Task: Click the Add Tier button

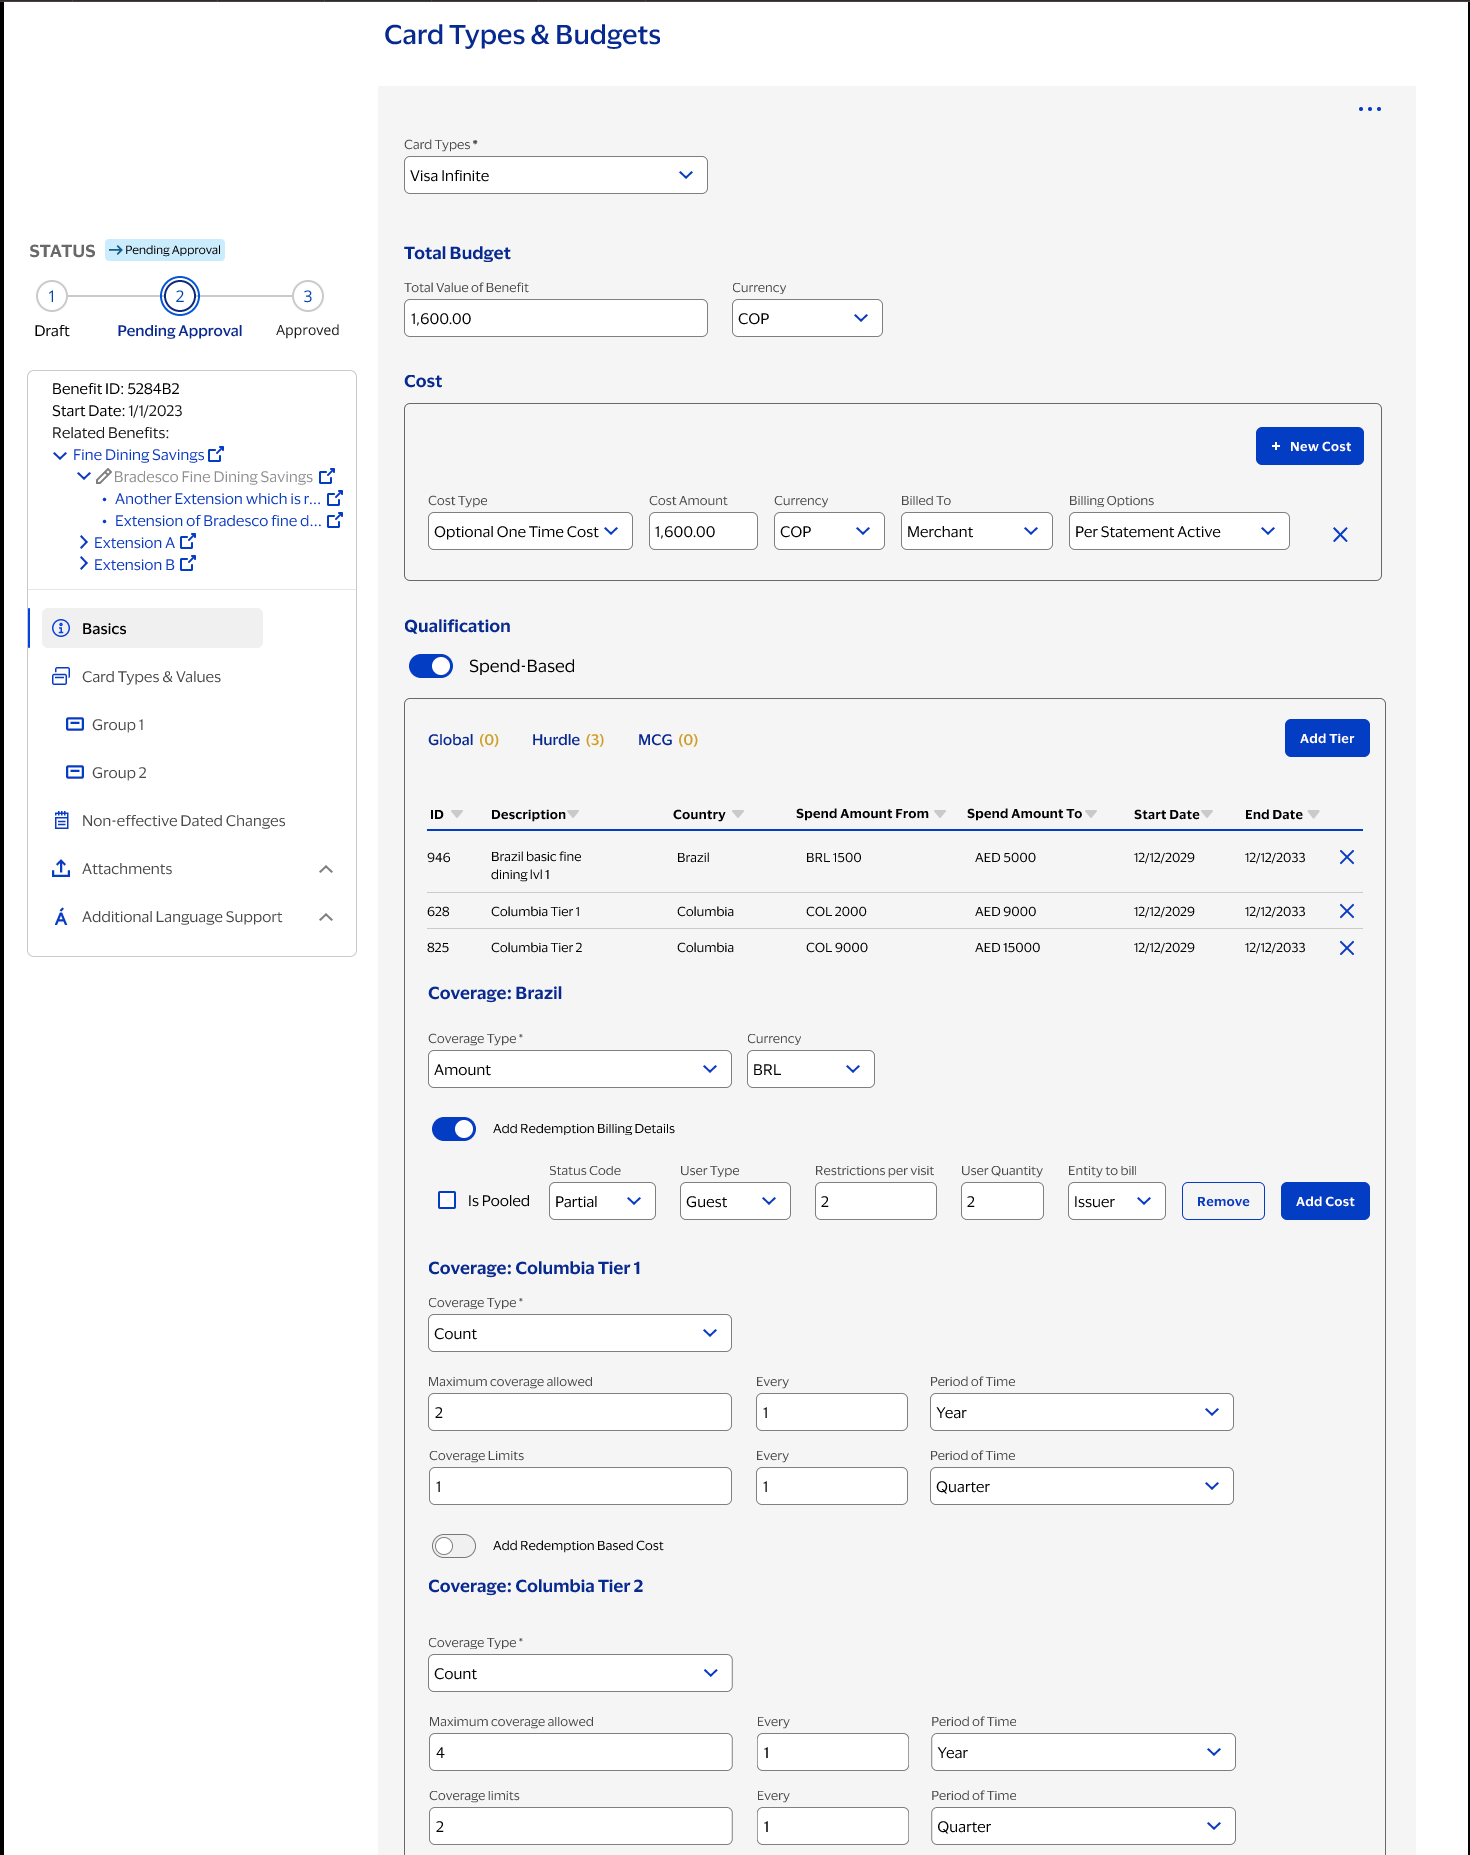Action: [1326, 739]
